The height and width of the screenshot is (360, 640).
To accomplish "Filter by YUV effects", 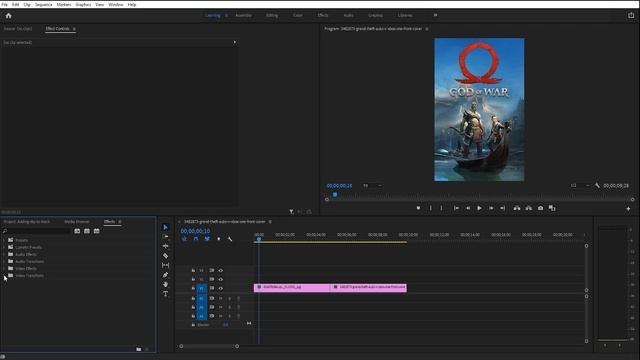I will (97, 231).
